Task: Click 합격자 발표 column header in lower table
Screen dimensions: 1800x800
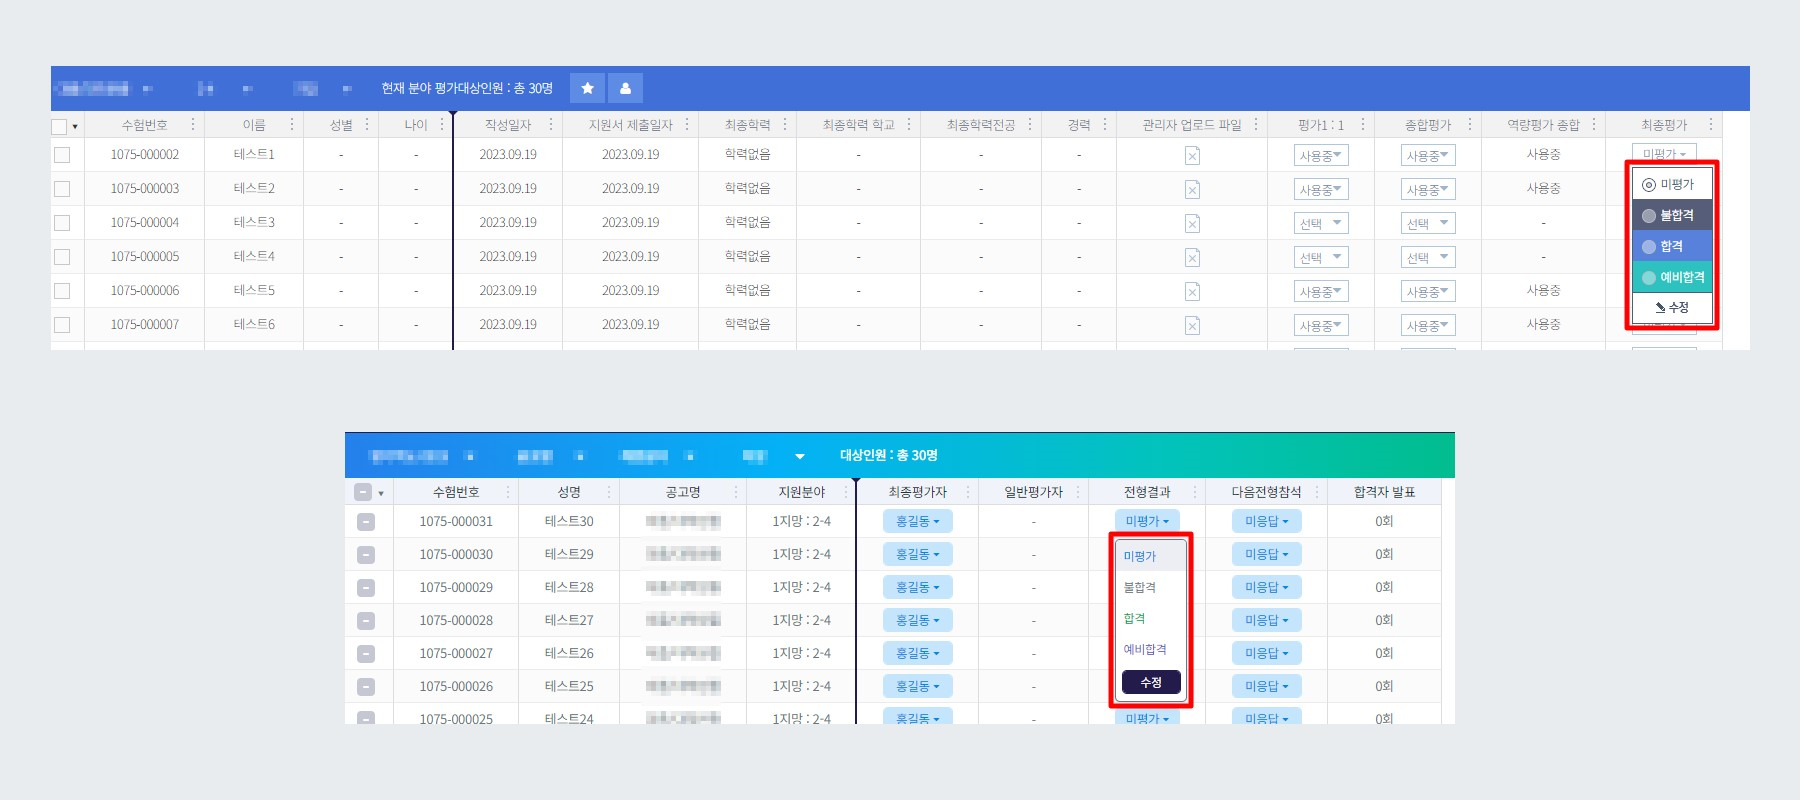Action: click(x=1385, y=492)
